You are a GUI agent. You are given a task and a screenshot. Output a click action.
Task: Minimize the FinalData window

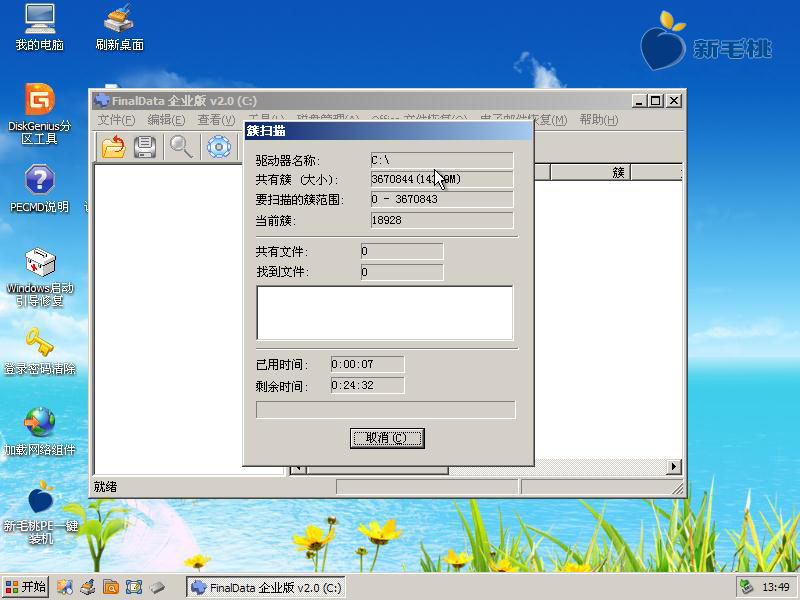[639, 101]
